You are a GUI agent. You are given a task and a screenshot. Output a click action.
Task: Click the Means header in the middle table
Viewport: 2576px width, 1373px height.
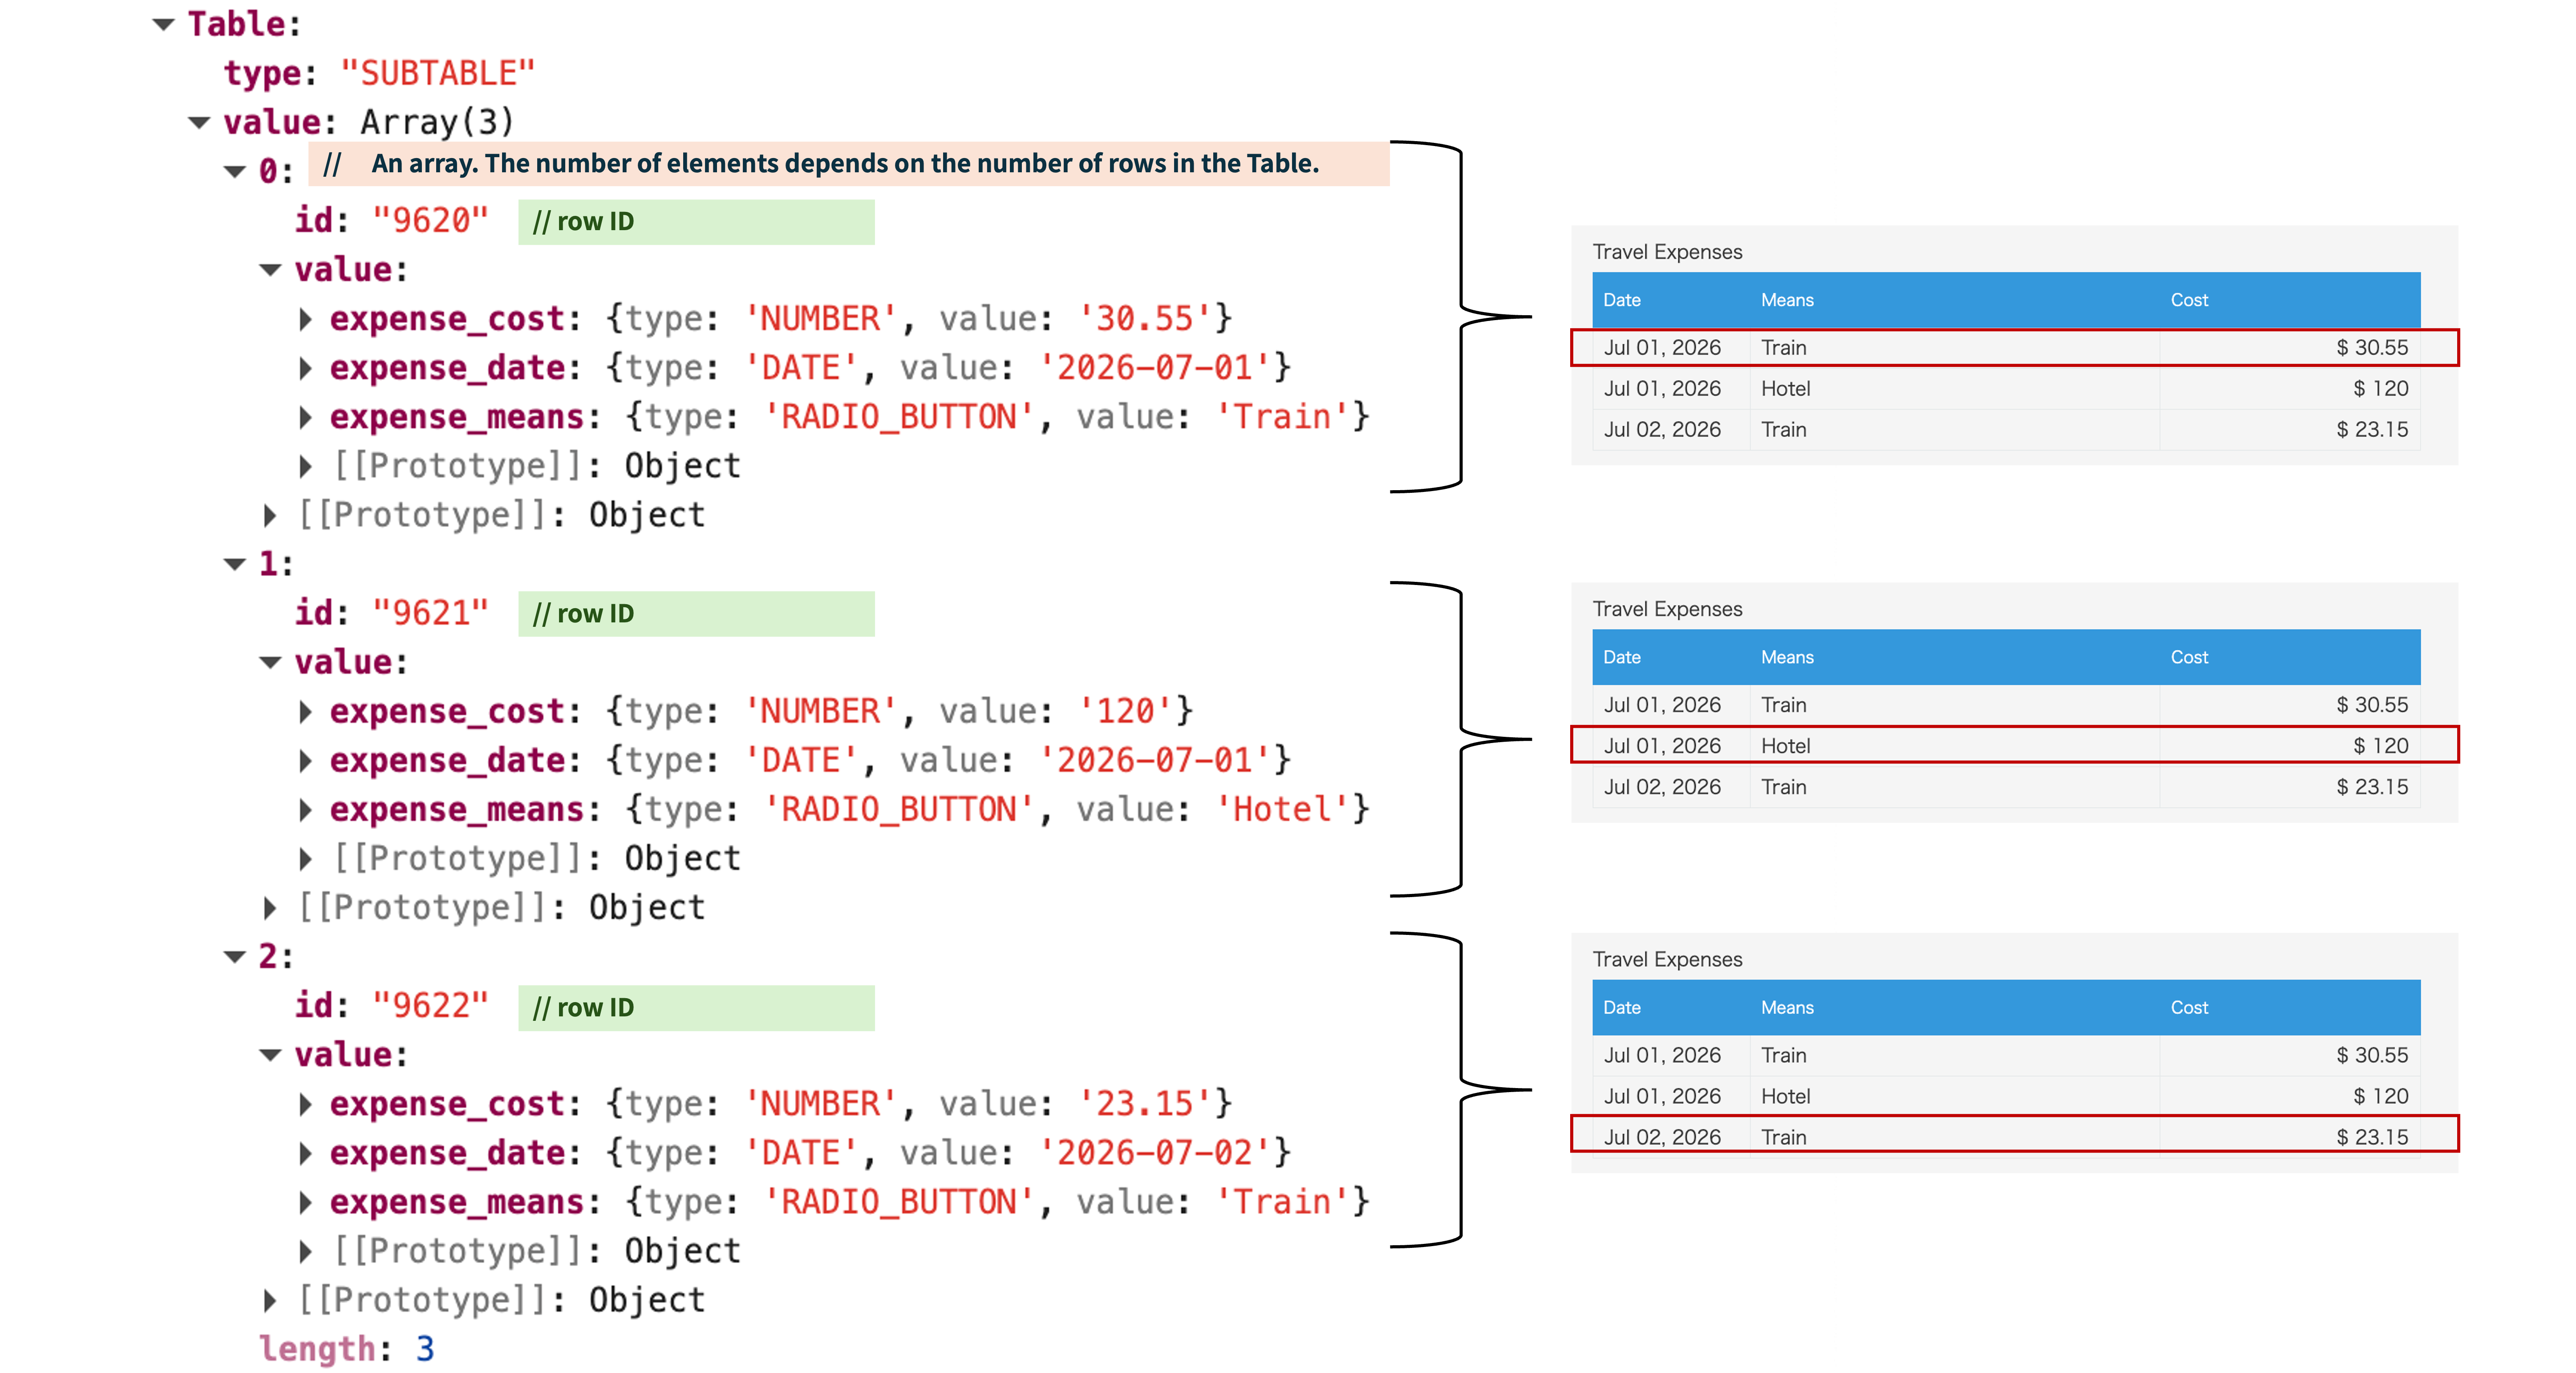[x=1787, y=657]
